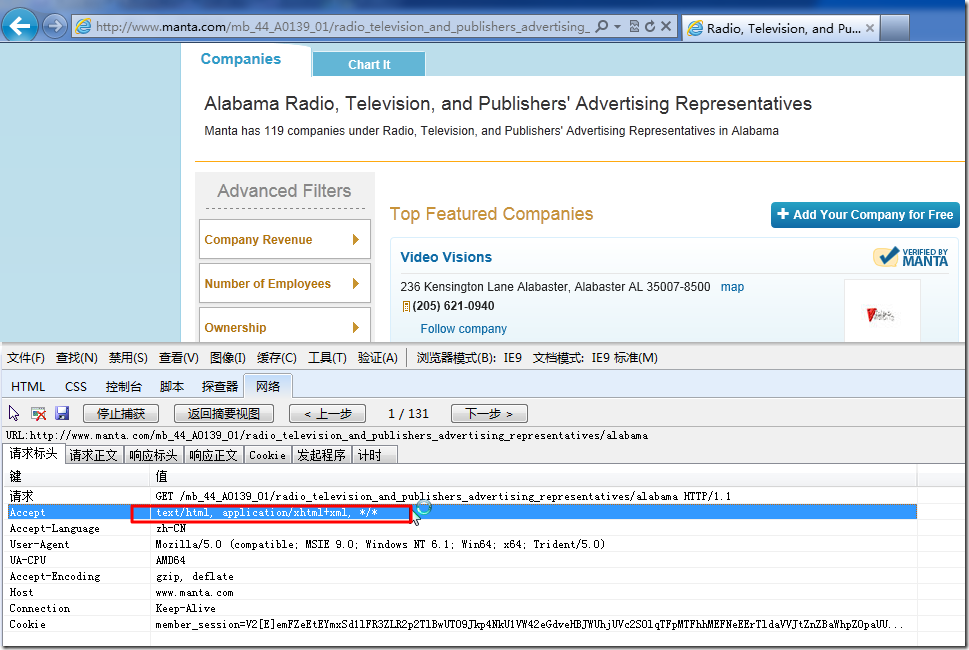Image resolution: width=969 pixels, height=650 pixels.
Task: Open the 图像(I) menu
Action: point(227,358)
